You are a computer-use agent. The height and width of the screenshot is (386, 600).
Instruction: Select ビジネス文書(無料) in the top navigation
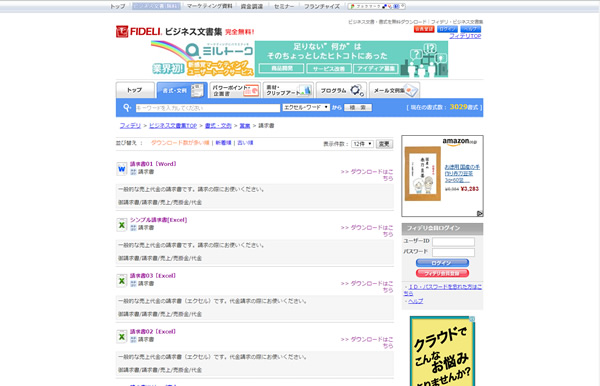click(x=156, y=7)
